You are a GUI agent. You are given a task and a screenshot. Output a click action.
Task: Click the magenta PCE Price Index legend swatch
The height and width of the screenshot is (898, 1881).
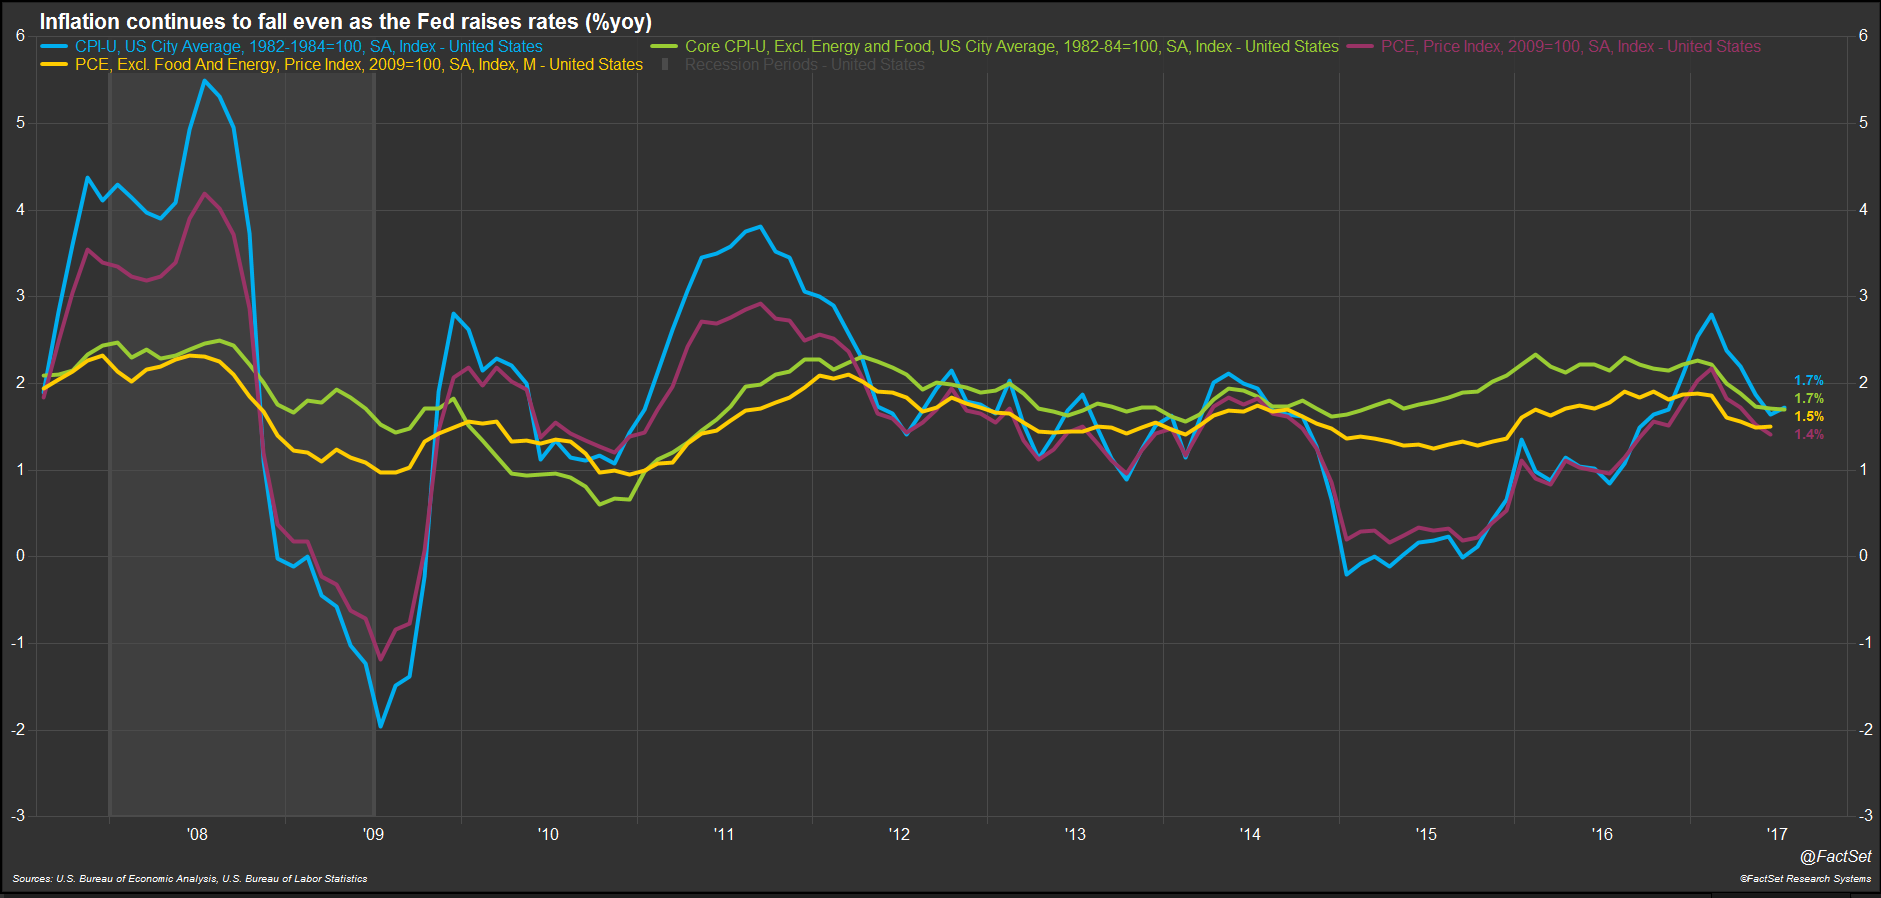1360,46
